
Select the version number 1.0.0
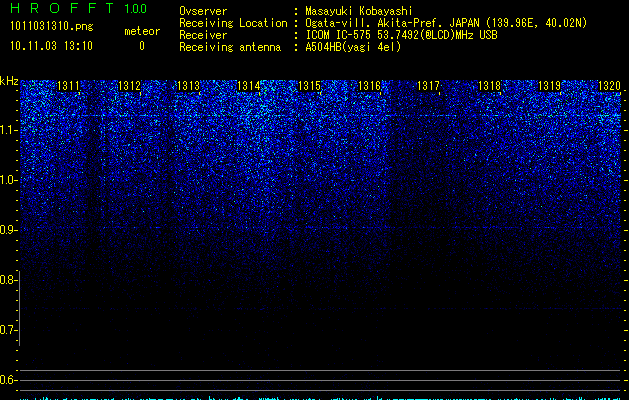pos(136,9)
